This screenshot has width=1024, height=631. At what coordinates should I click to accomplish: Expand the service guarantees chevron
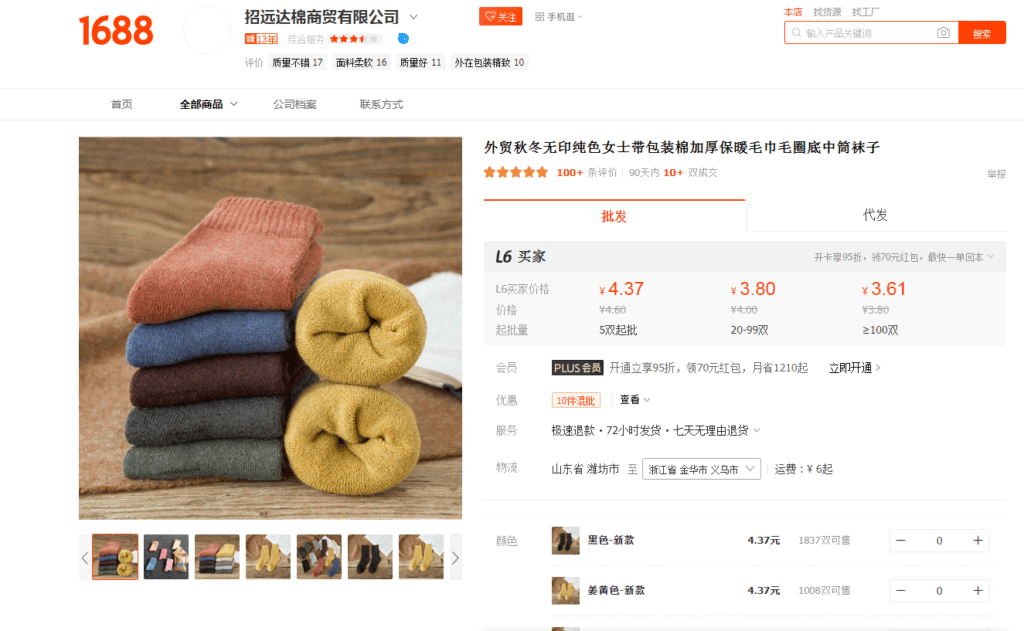click(757, 430)
